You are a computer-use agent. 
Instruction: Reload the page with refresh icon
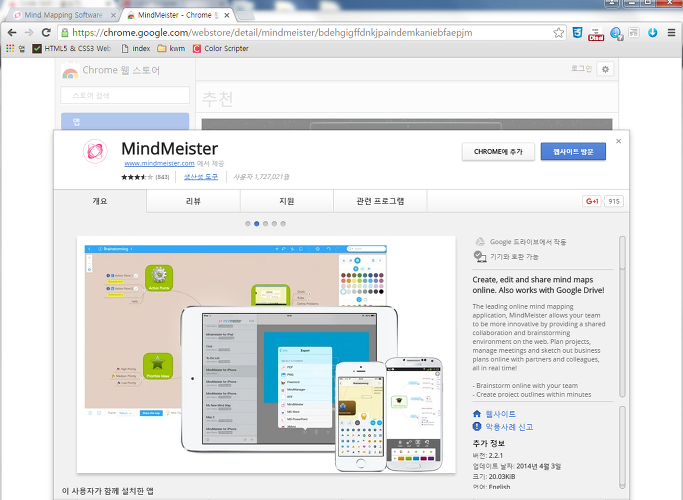point(46,33)
